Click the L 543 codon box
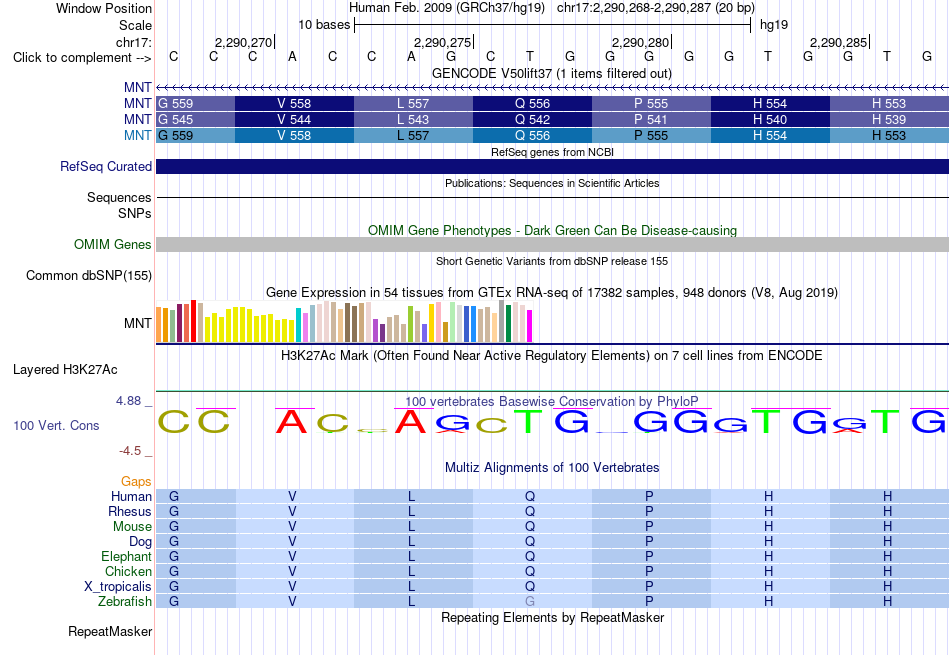The height and width of the screenshot is (655, 950). pos(413,119)
